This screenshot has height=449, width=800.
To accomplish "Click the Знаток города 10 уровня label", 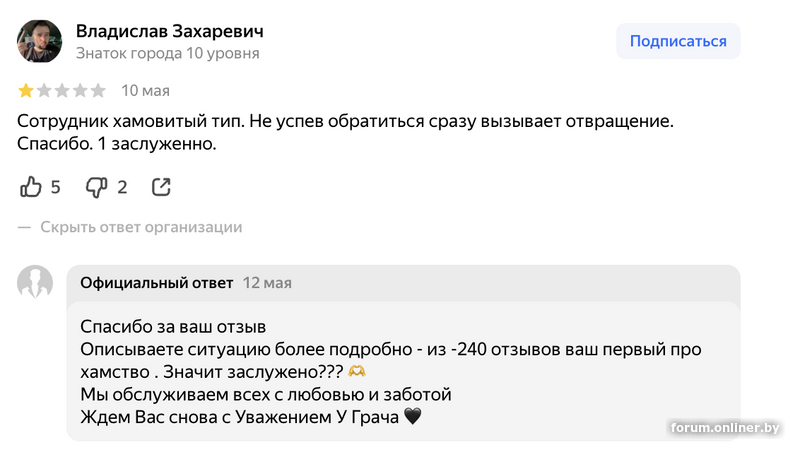I will pos(168,53).
